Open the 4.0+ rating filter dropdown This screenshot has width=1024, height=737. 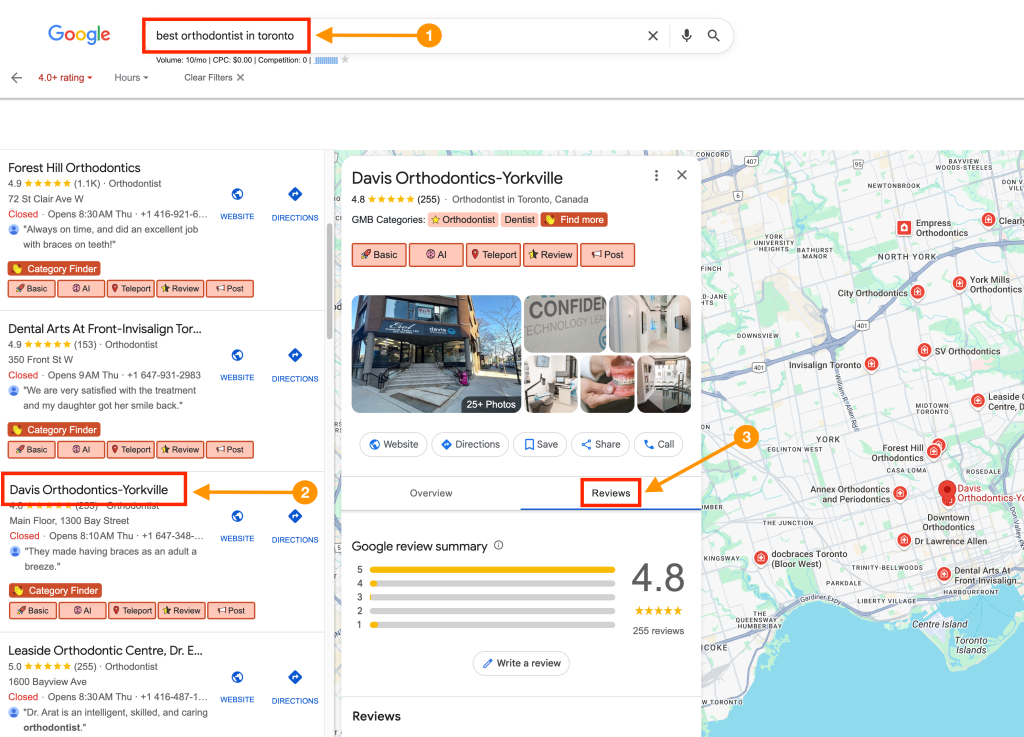click(x=65, y=78)
